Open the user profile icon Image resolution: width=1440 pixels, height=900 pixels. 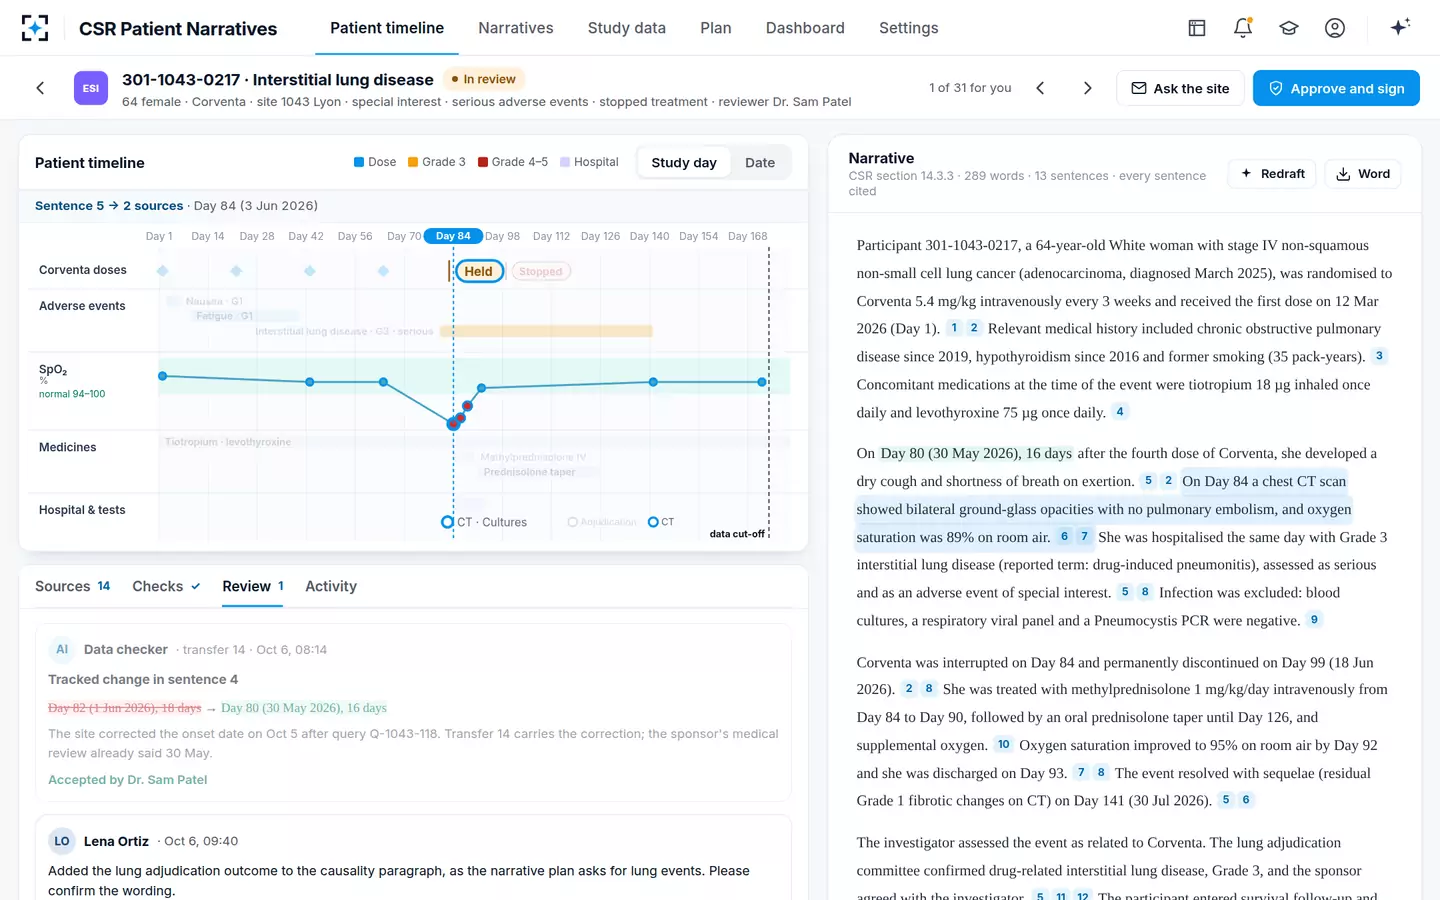pos(1335,28)
